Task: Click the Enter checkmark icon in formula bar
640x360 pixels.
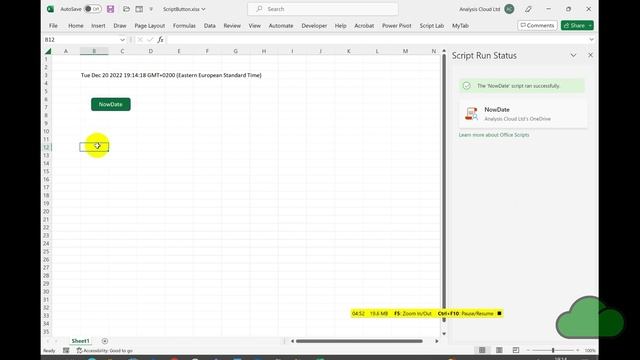Action: [150, 40]
